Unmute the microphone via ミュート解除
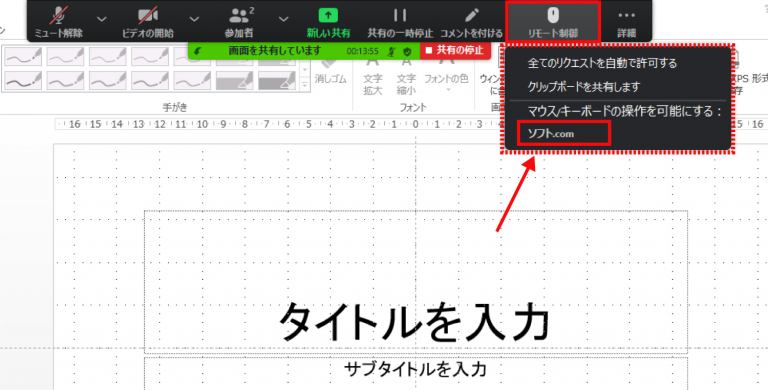Image resolution: width=768 pixels, height=390 pixels. coord(59,22)
